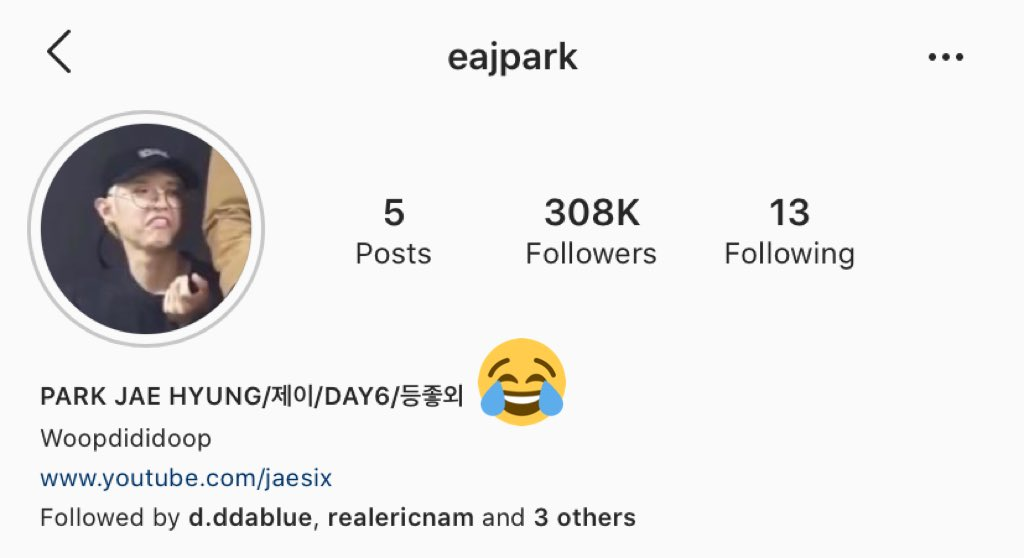Tap the Following label under 13
This screenshot has height=558, width=1024.
[790, 255]
